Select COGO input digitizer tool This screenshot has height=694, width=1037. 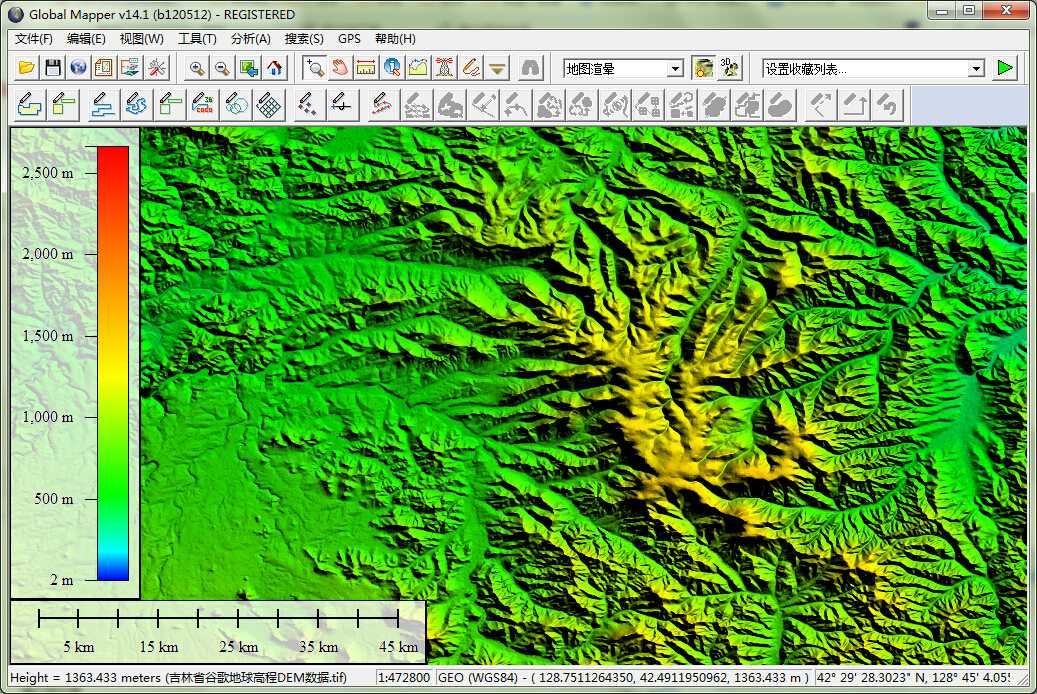[x=204, y=105]
